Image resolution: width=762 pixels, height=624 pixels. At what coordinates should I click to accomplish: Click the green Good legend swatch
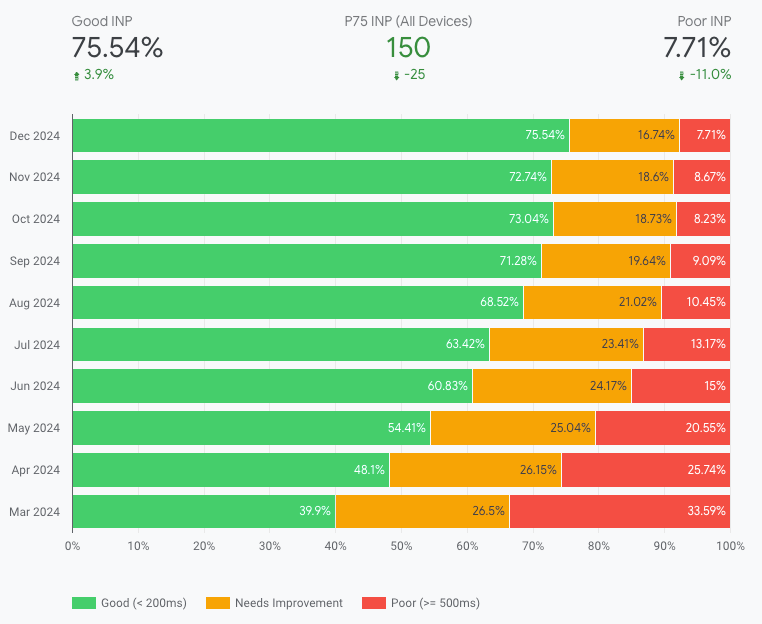84,603
